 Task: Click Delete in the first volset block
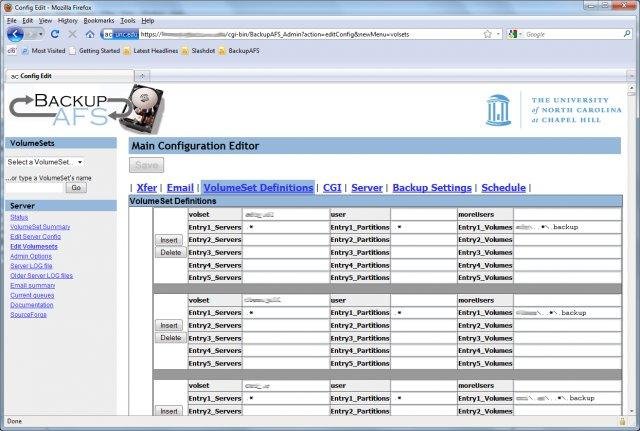tap(171, 252)
